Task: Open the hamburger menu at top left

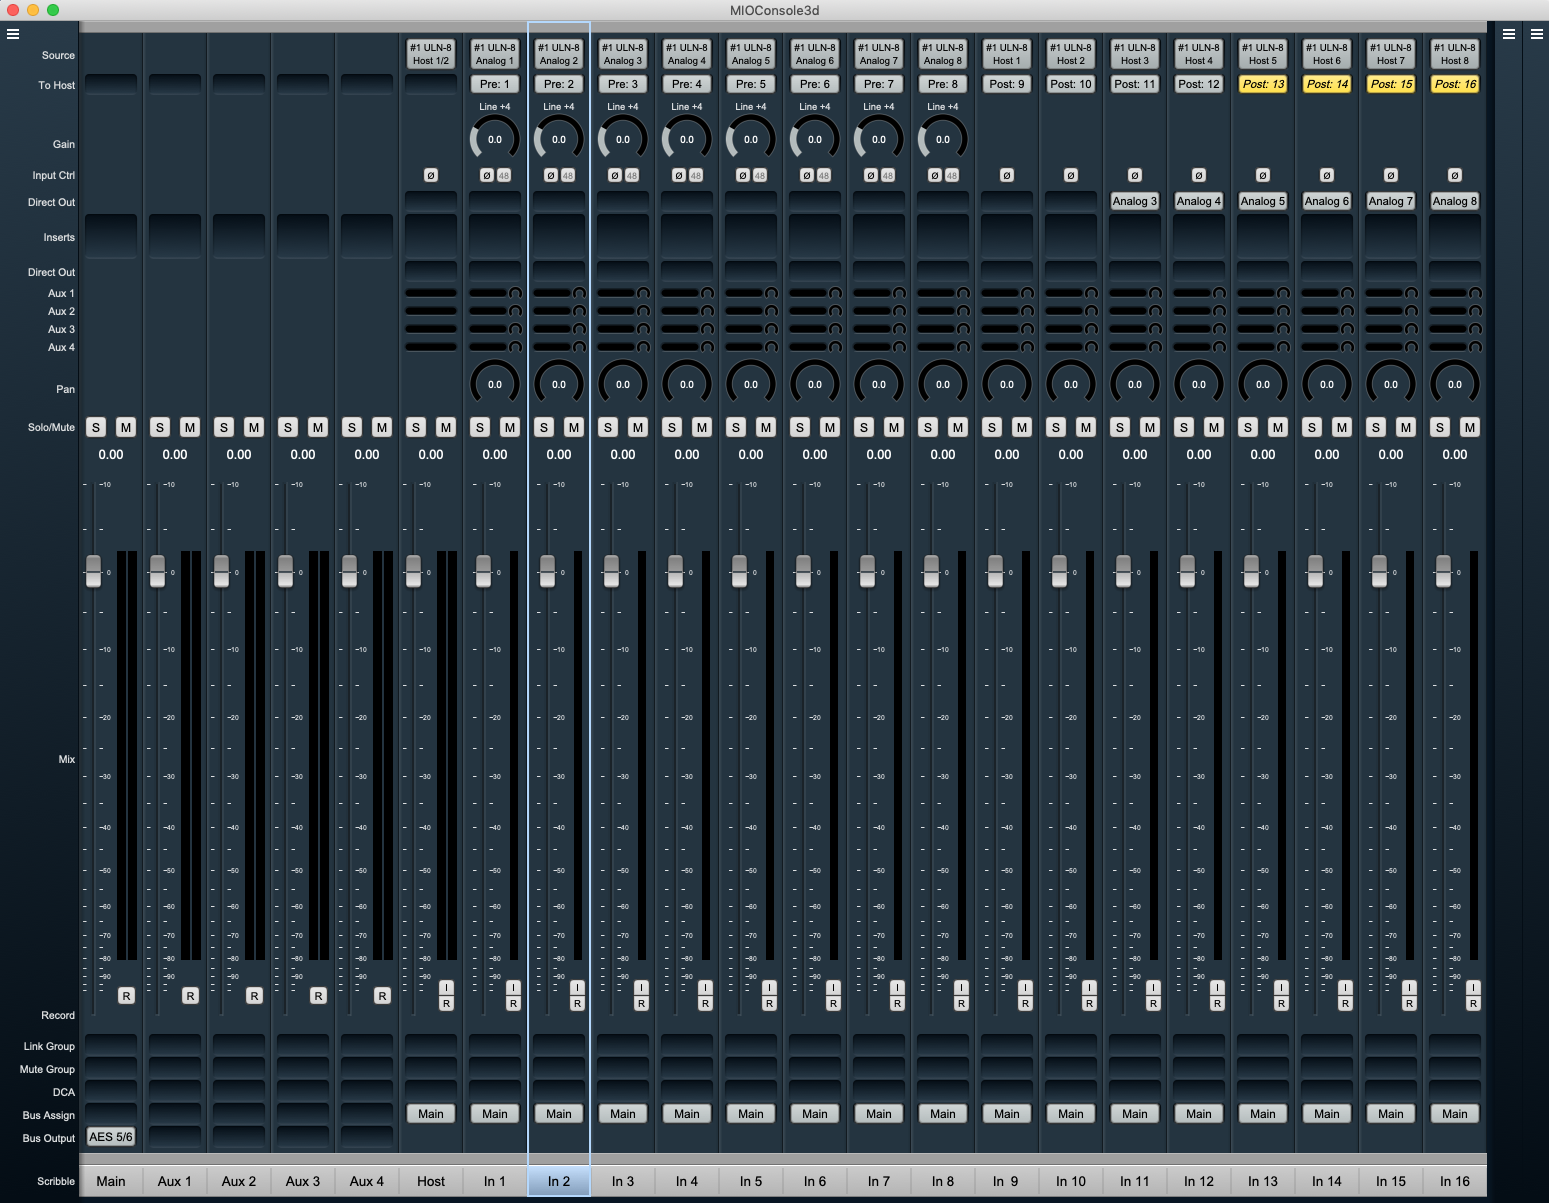Action: 13,34
